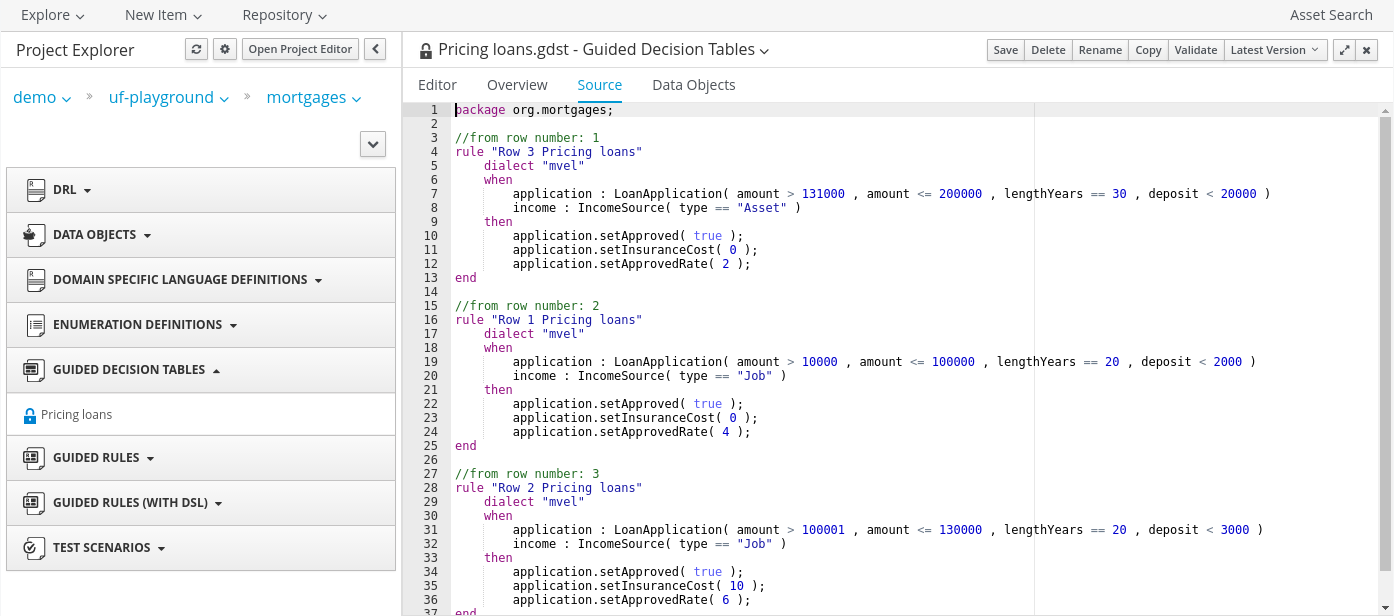1394x616 pixels.
Task: Select the Source tab
Action: click(x=600, y=85)
